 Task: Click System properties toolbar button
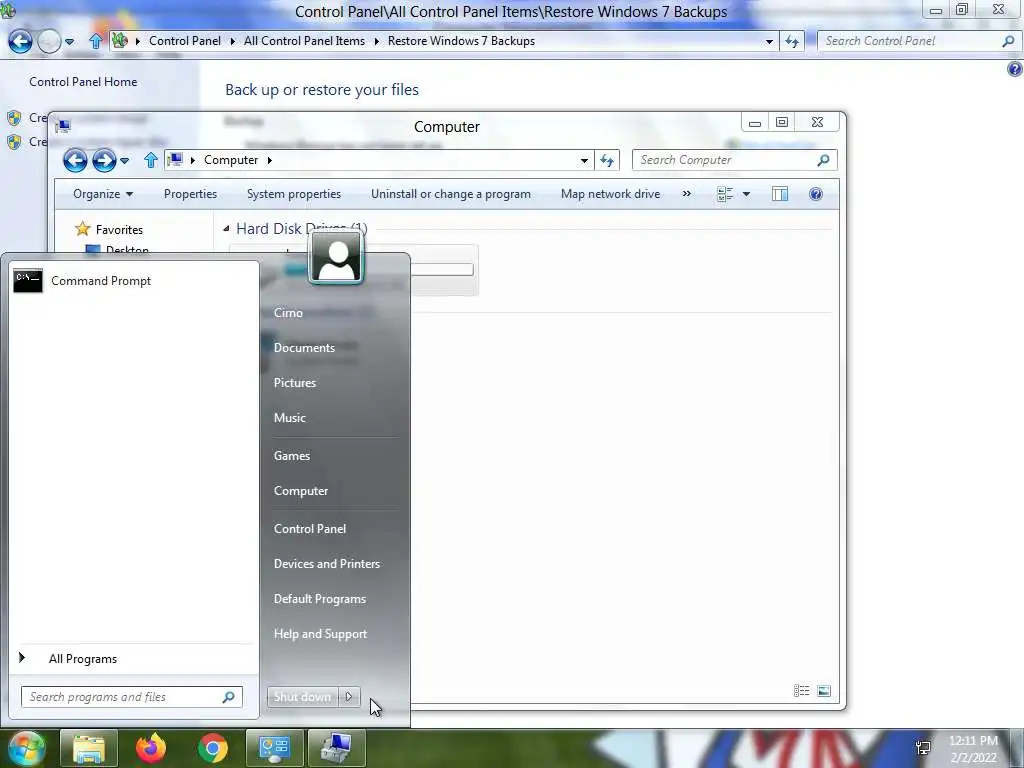point(294,194)
